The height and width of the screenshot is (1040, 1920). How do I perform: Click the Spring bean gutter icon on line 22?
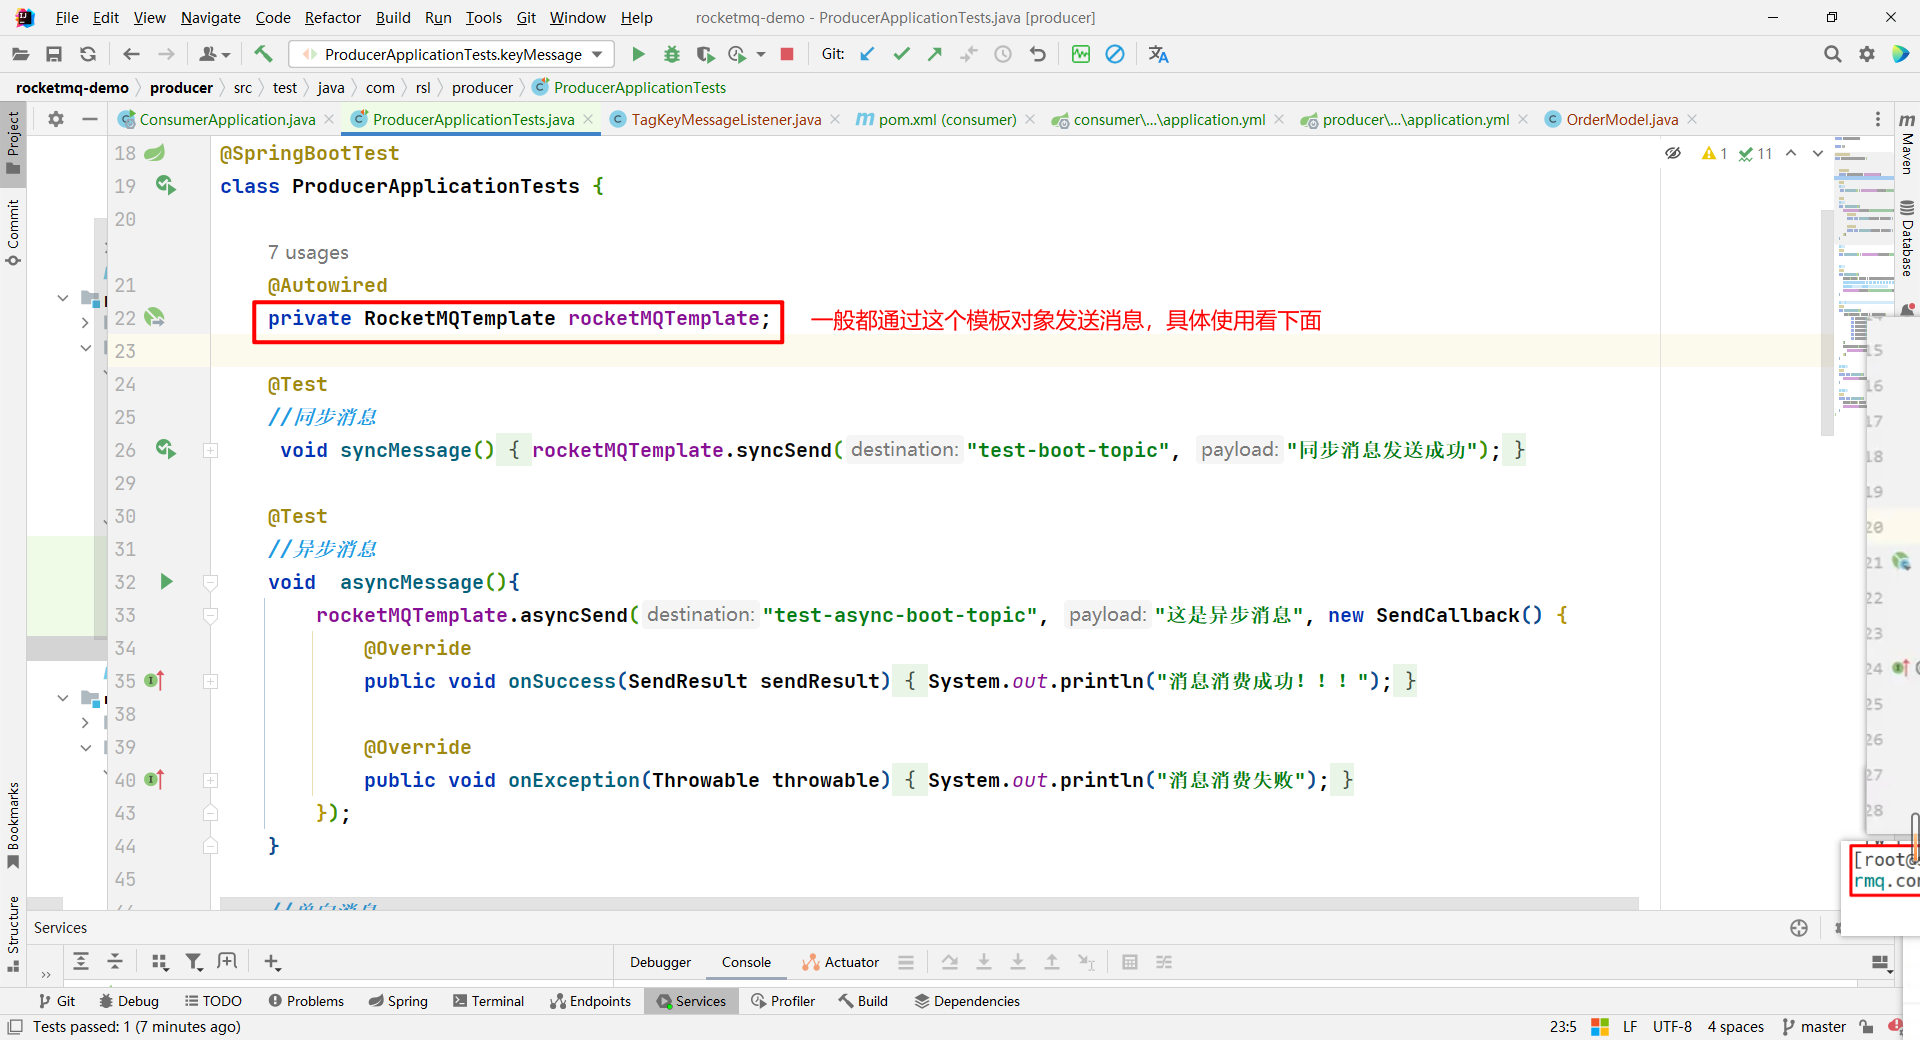tap(154, 317)
